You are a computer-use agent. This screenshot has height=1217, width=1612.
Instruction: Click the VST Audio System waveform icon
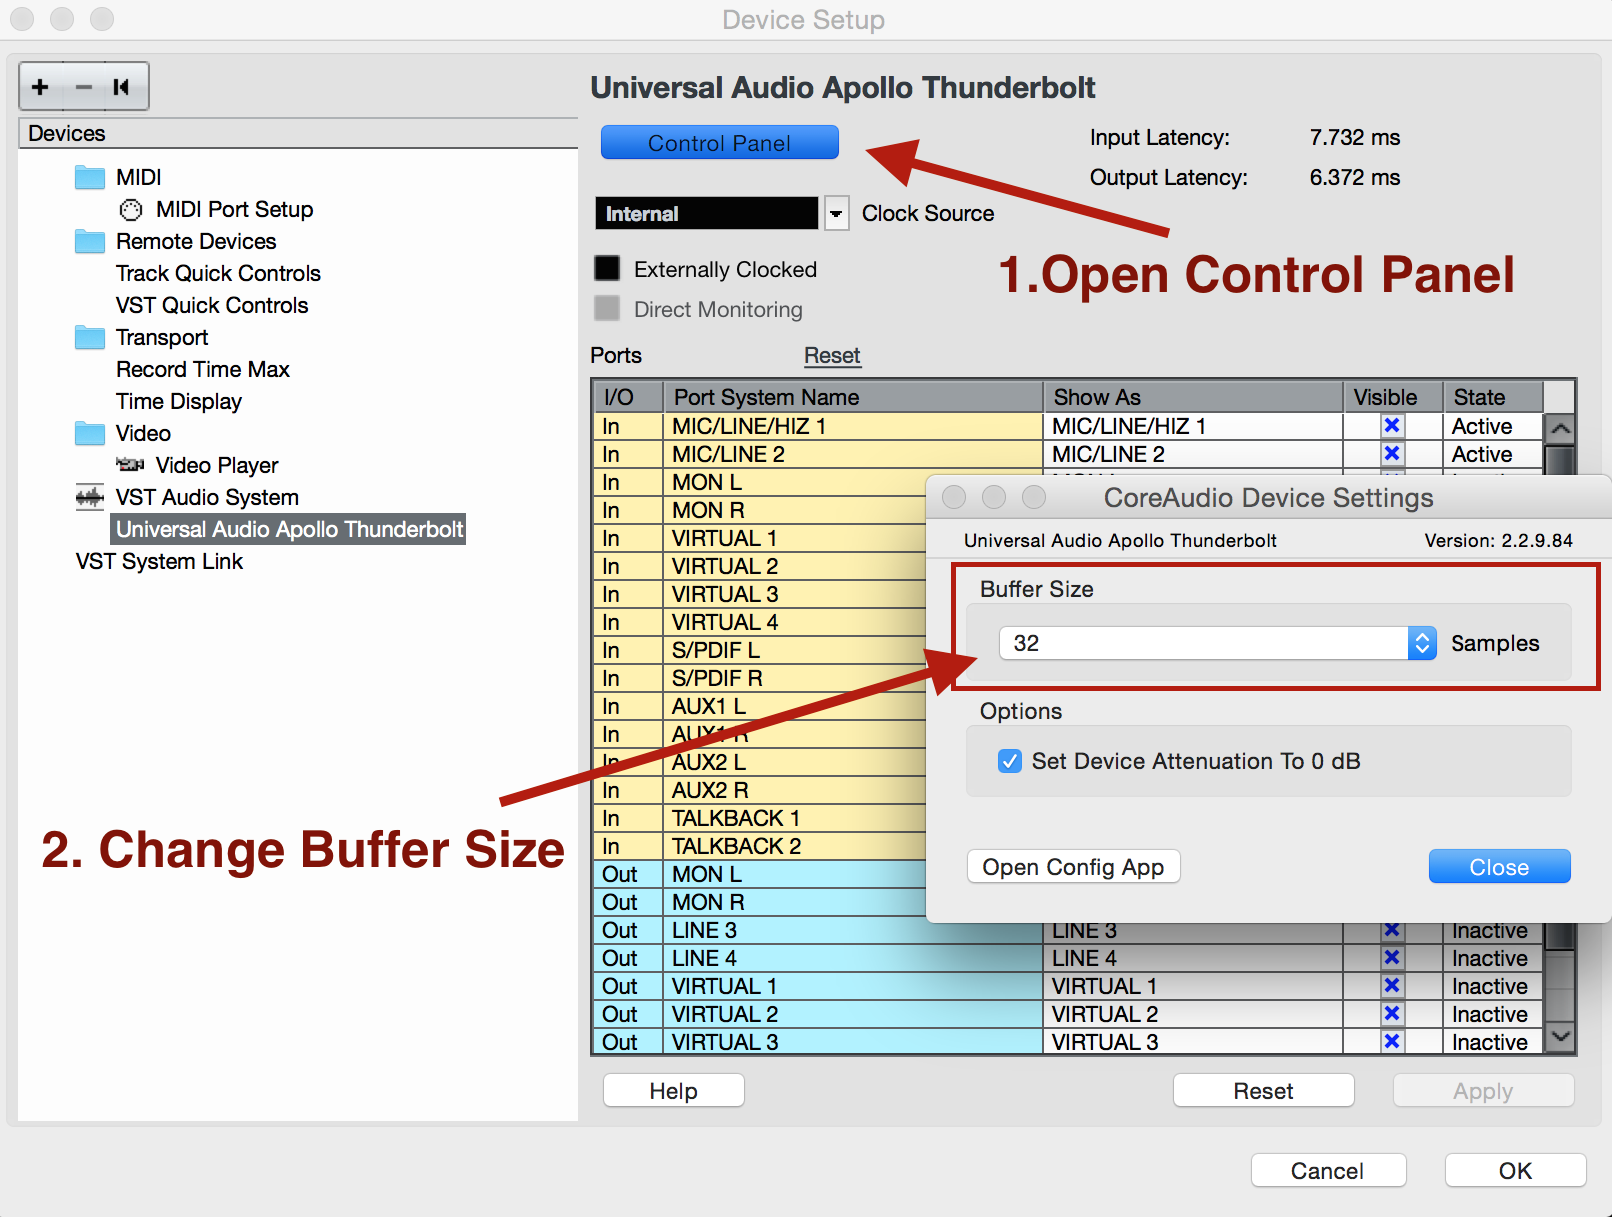90,497
